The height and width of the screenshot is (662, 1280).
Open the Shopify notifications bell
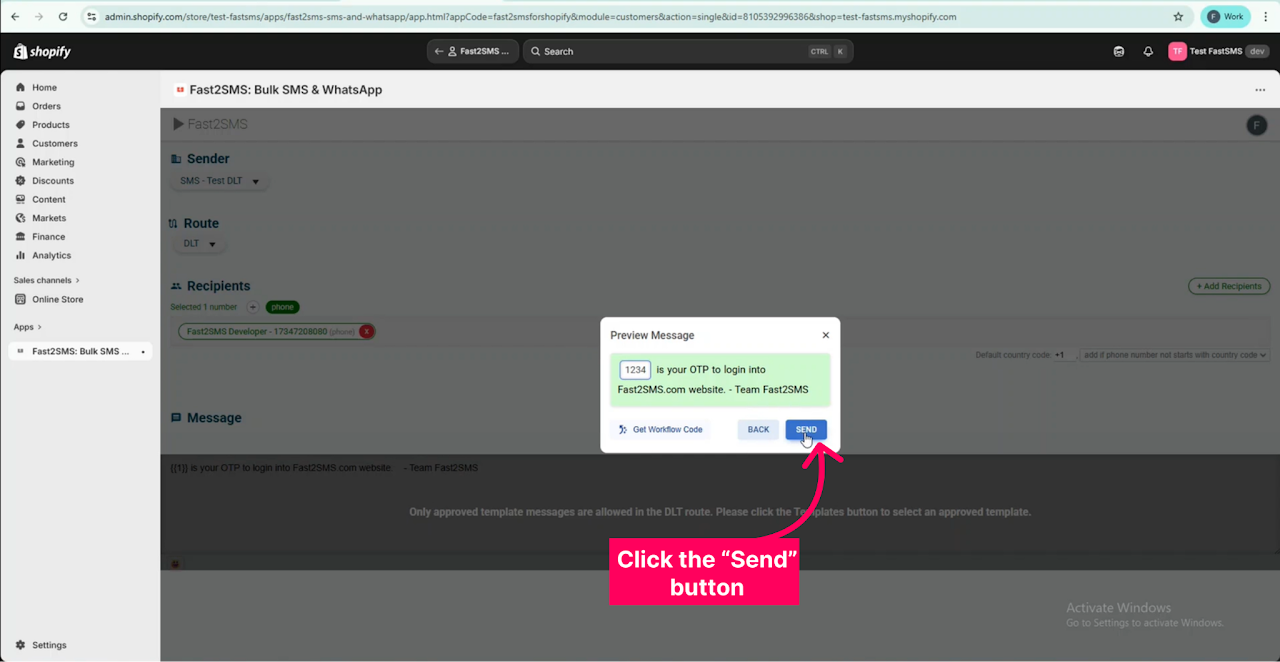[x=1148, y=51]
